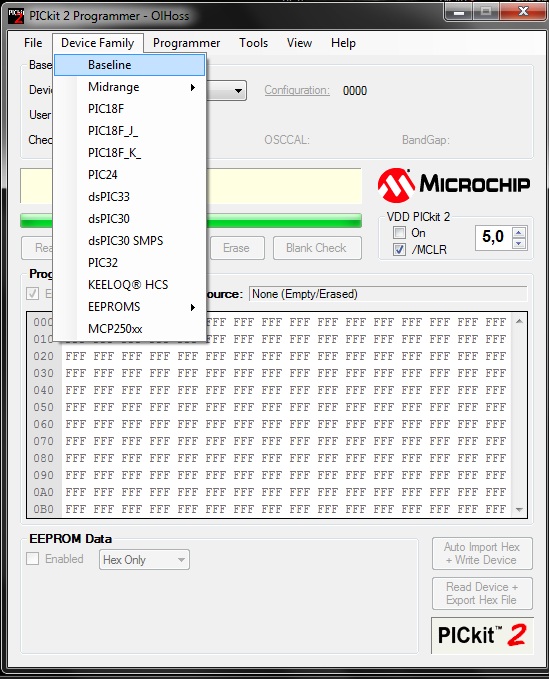Expand the Midrange submenu
Image resolution: width=549 pixels, height=679 pixels.
point(129,87)
